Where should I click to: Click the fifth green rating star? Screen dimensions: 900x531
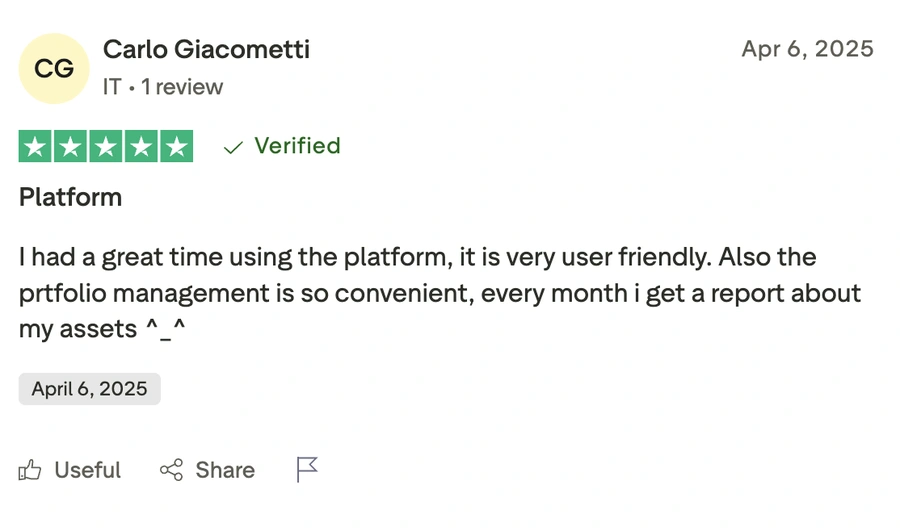point(176,147)
